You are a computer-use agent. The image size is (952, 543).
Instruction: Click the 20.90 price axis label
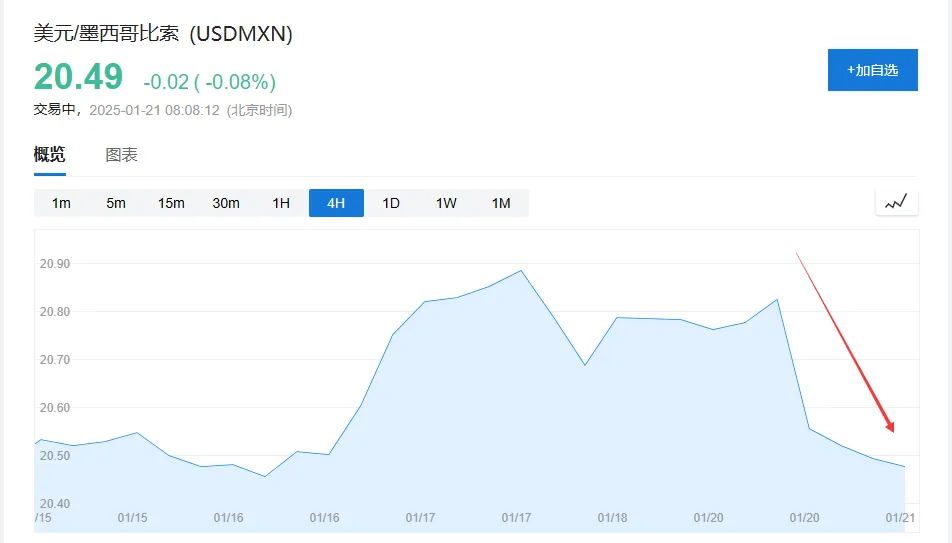(x=54, y=264)
